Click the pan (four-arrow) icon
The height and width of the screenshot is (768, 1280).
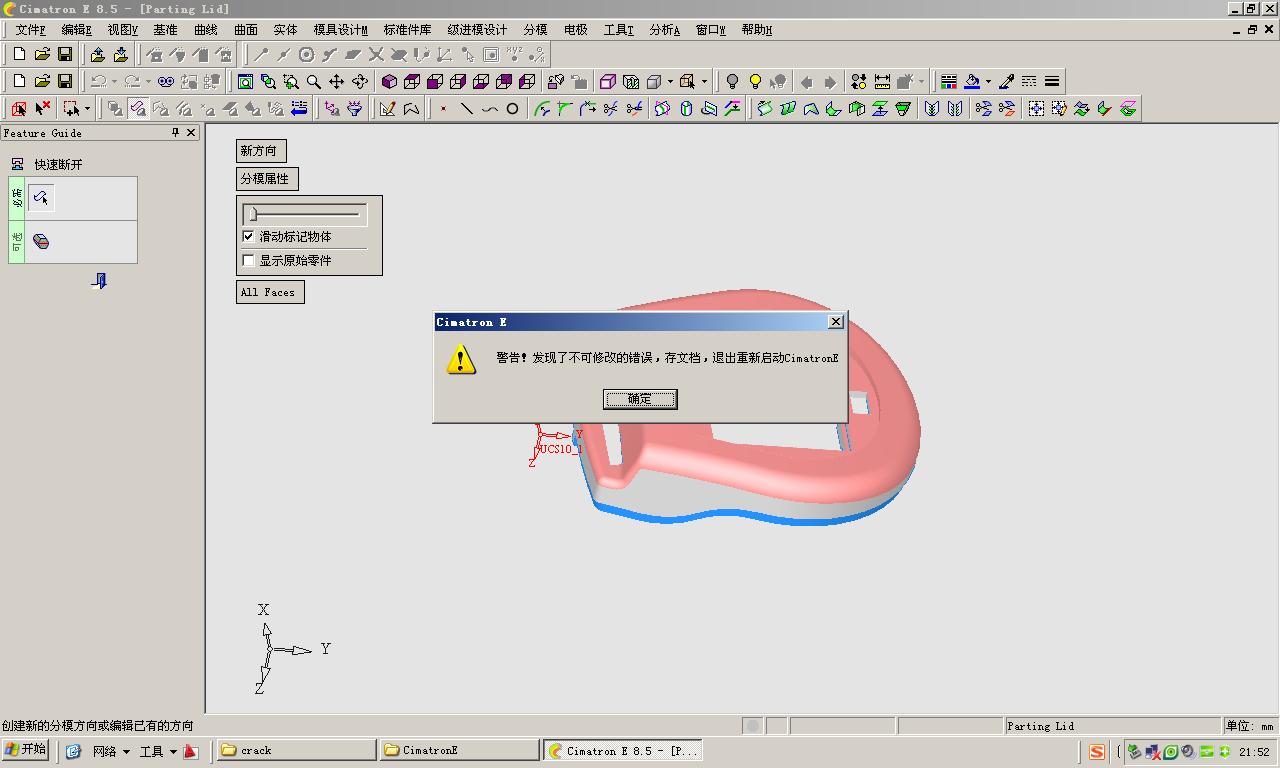click(x=337, y=81)
